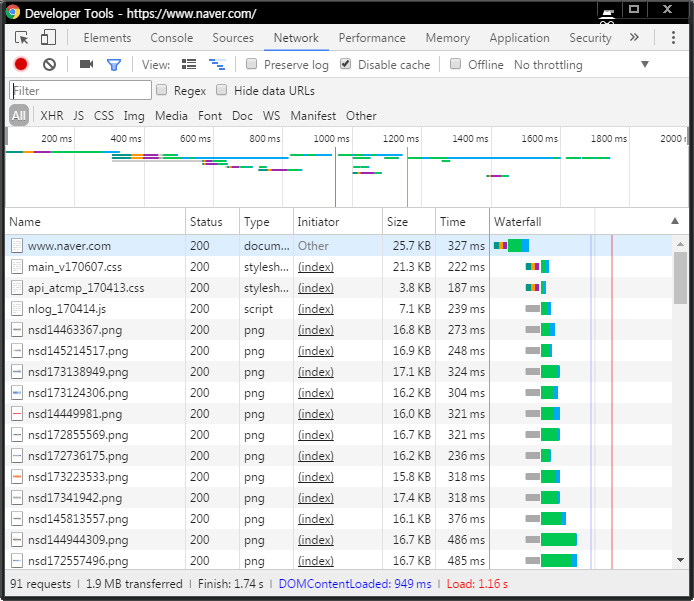The width and height of the screenshot is (694, 601).
Task: Filter requests by XHR type
Action: [52, 116]
